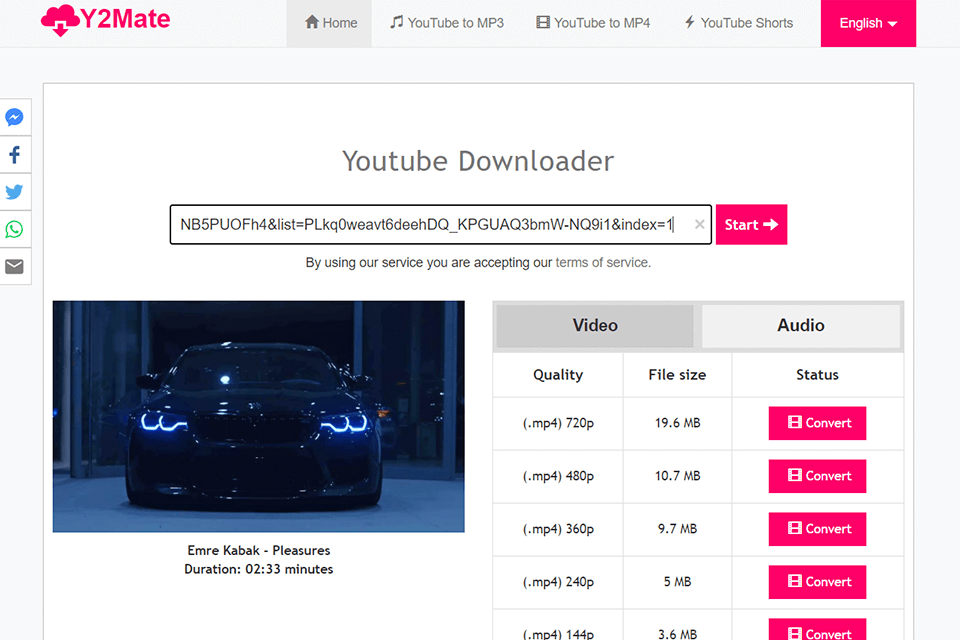Open YouTube Shorts page
The height and width of the screenshot is (640, 960).
tap(738, 23)
